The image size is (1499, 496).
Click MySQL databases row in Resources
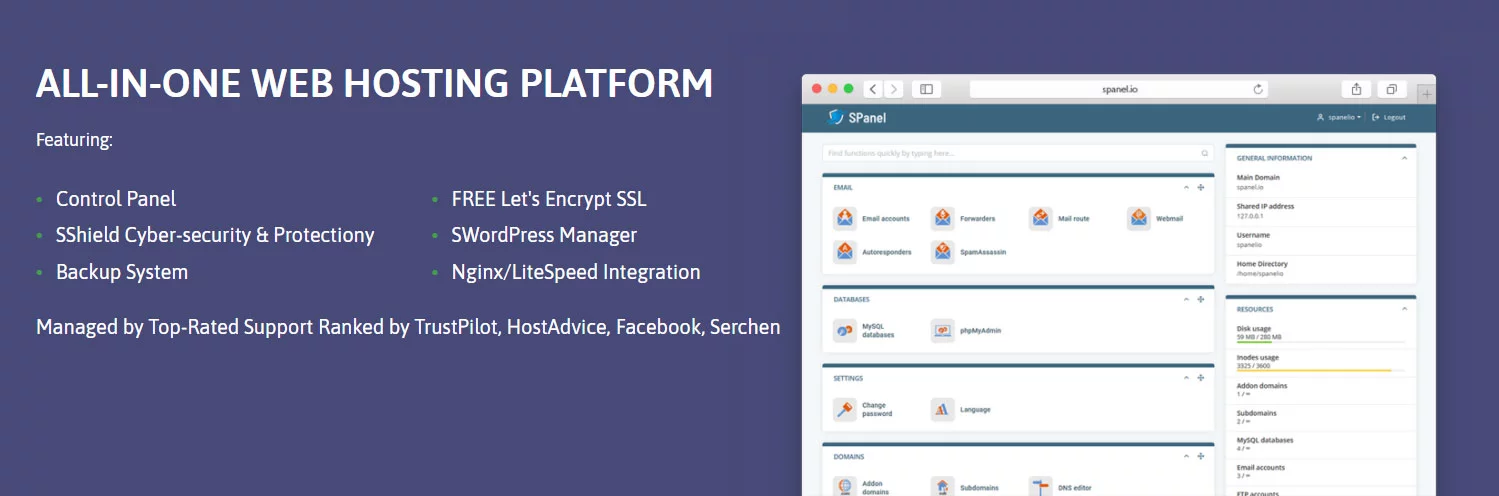click(x=1320, y=444)
